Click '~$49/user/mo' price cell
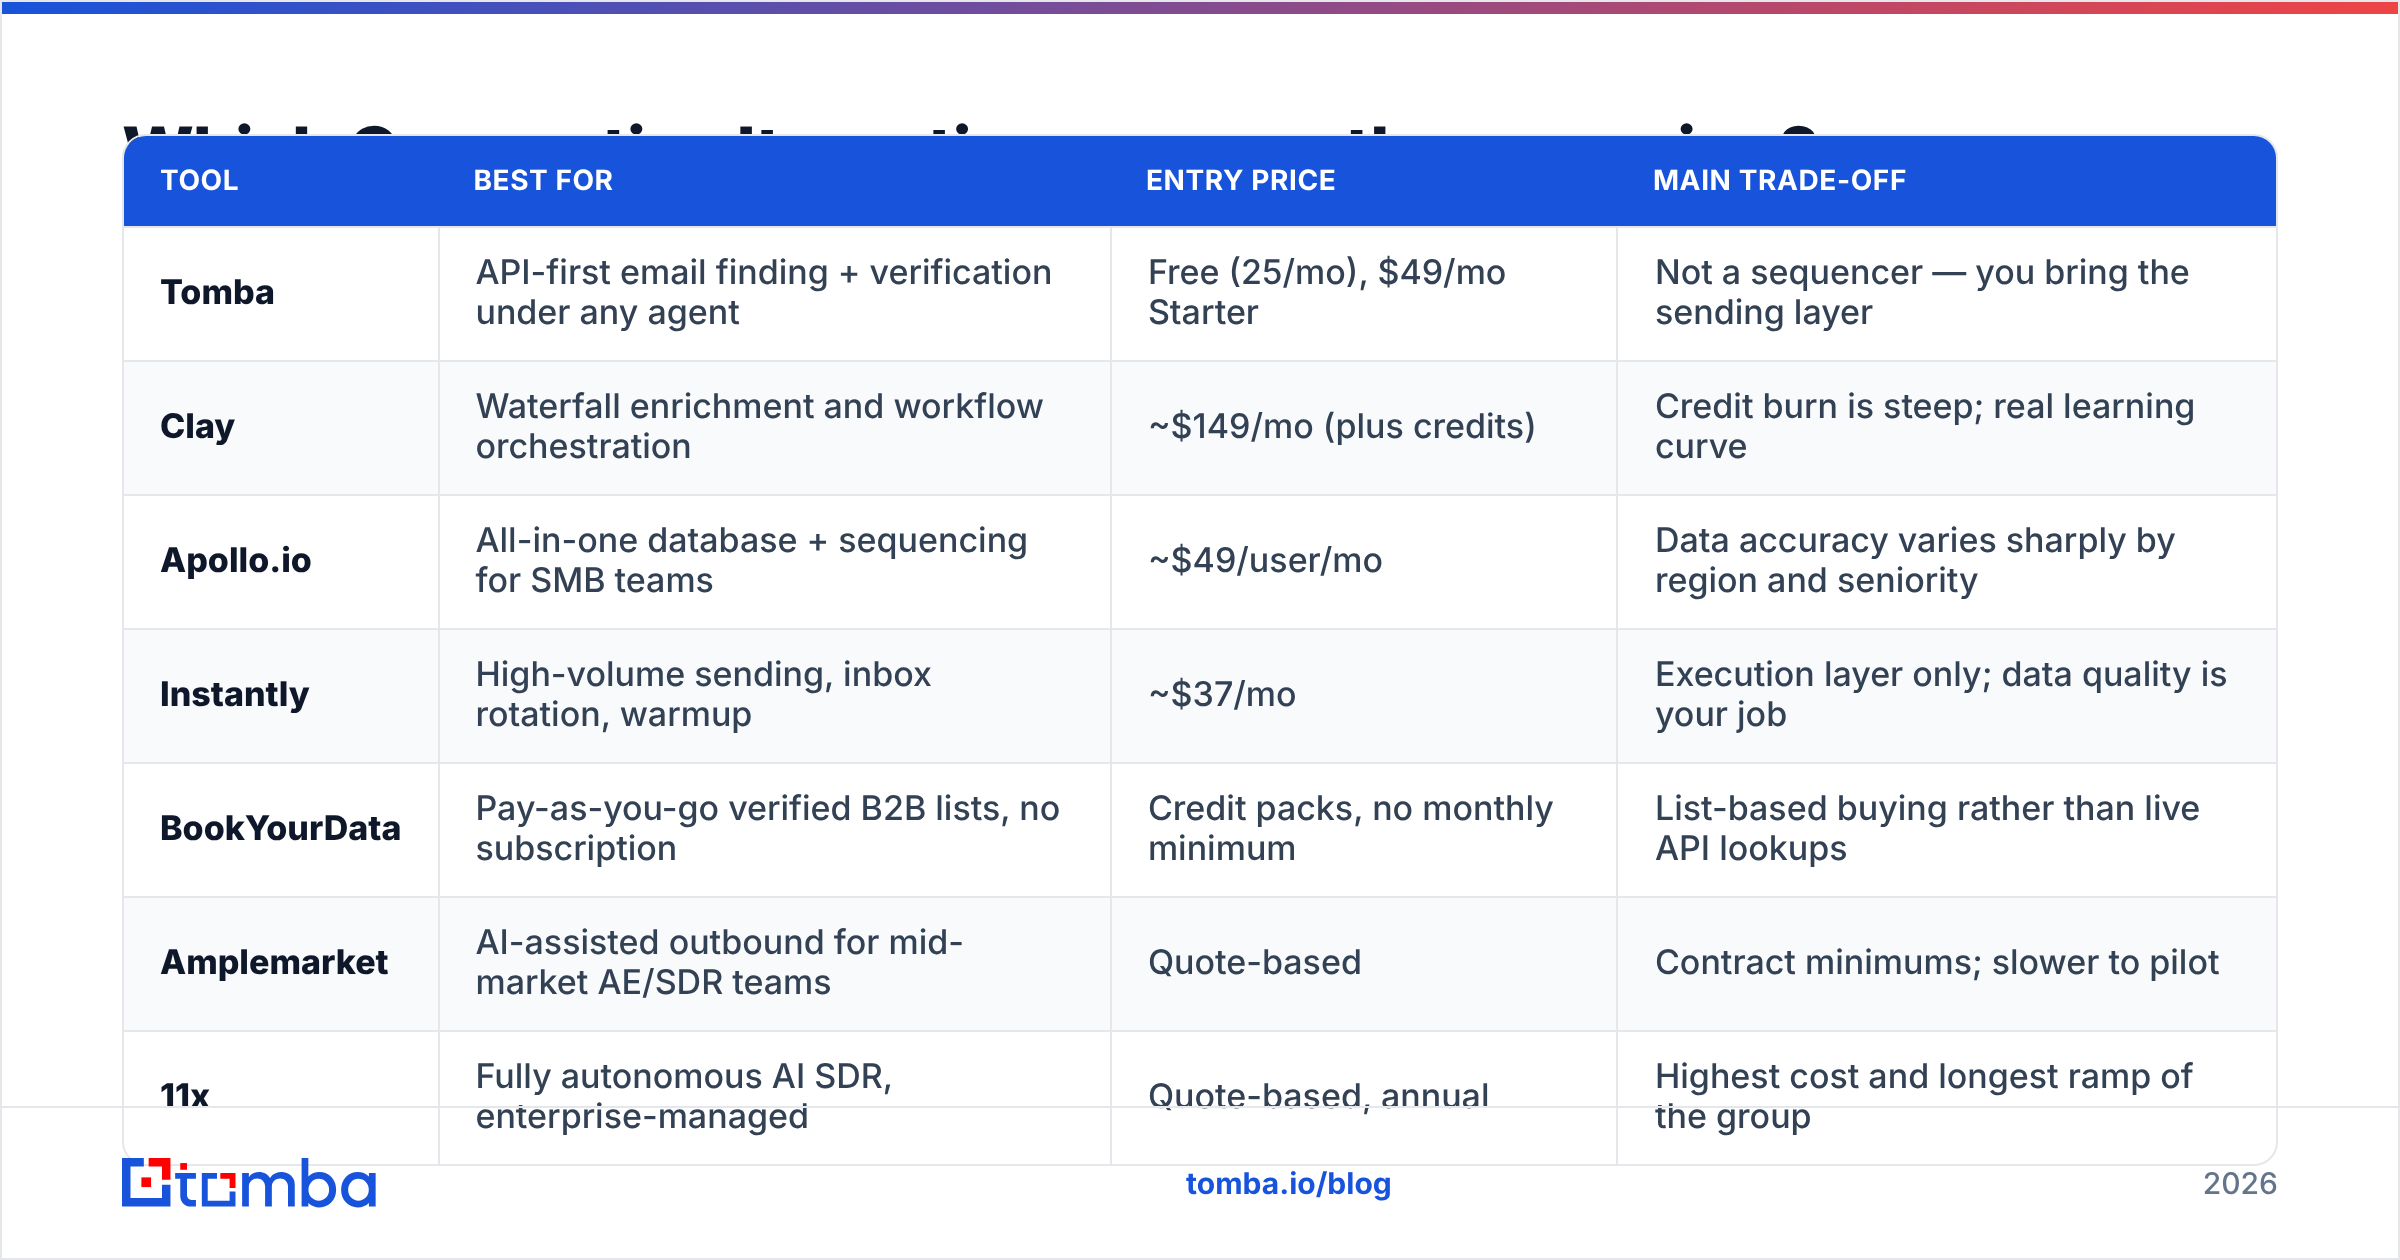The height and width of the screenshot is (1260, 2400). click(1364, 561)
